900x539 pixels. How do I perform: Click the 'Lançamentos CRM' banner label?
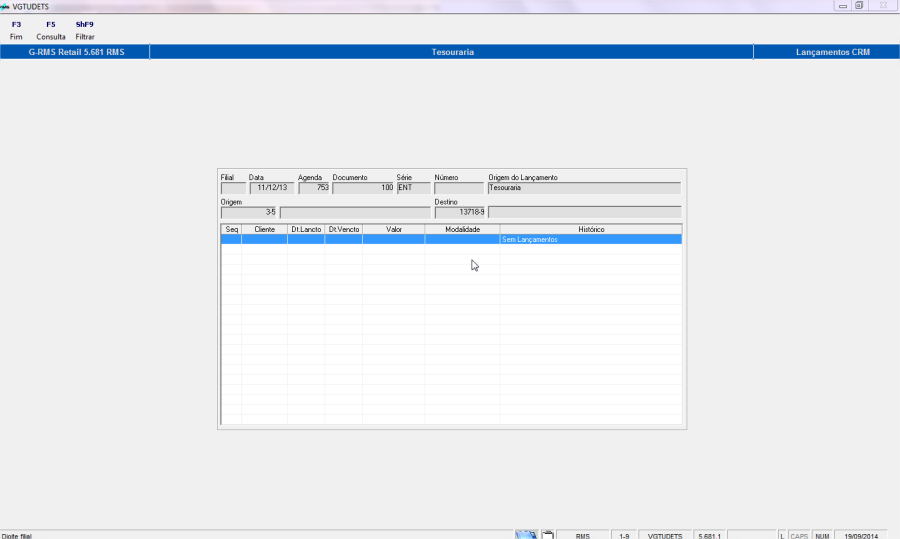click(x=832, y=52)
